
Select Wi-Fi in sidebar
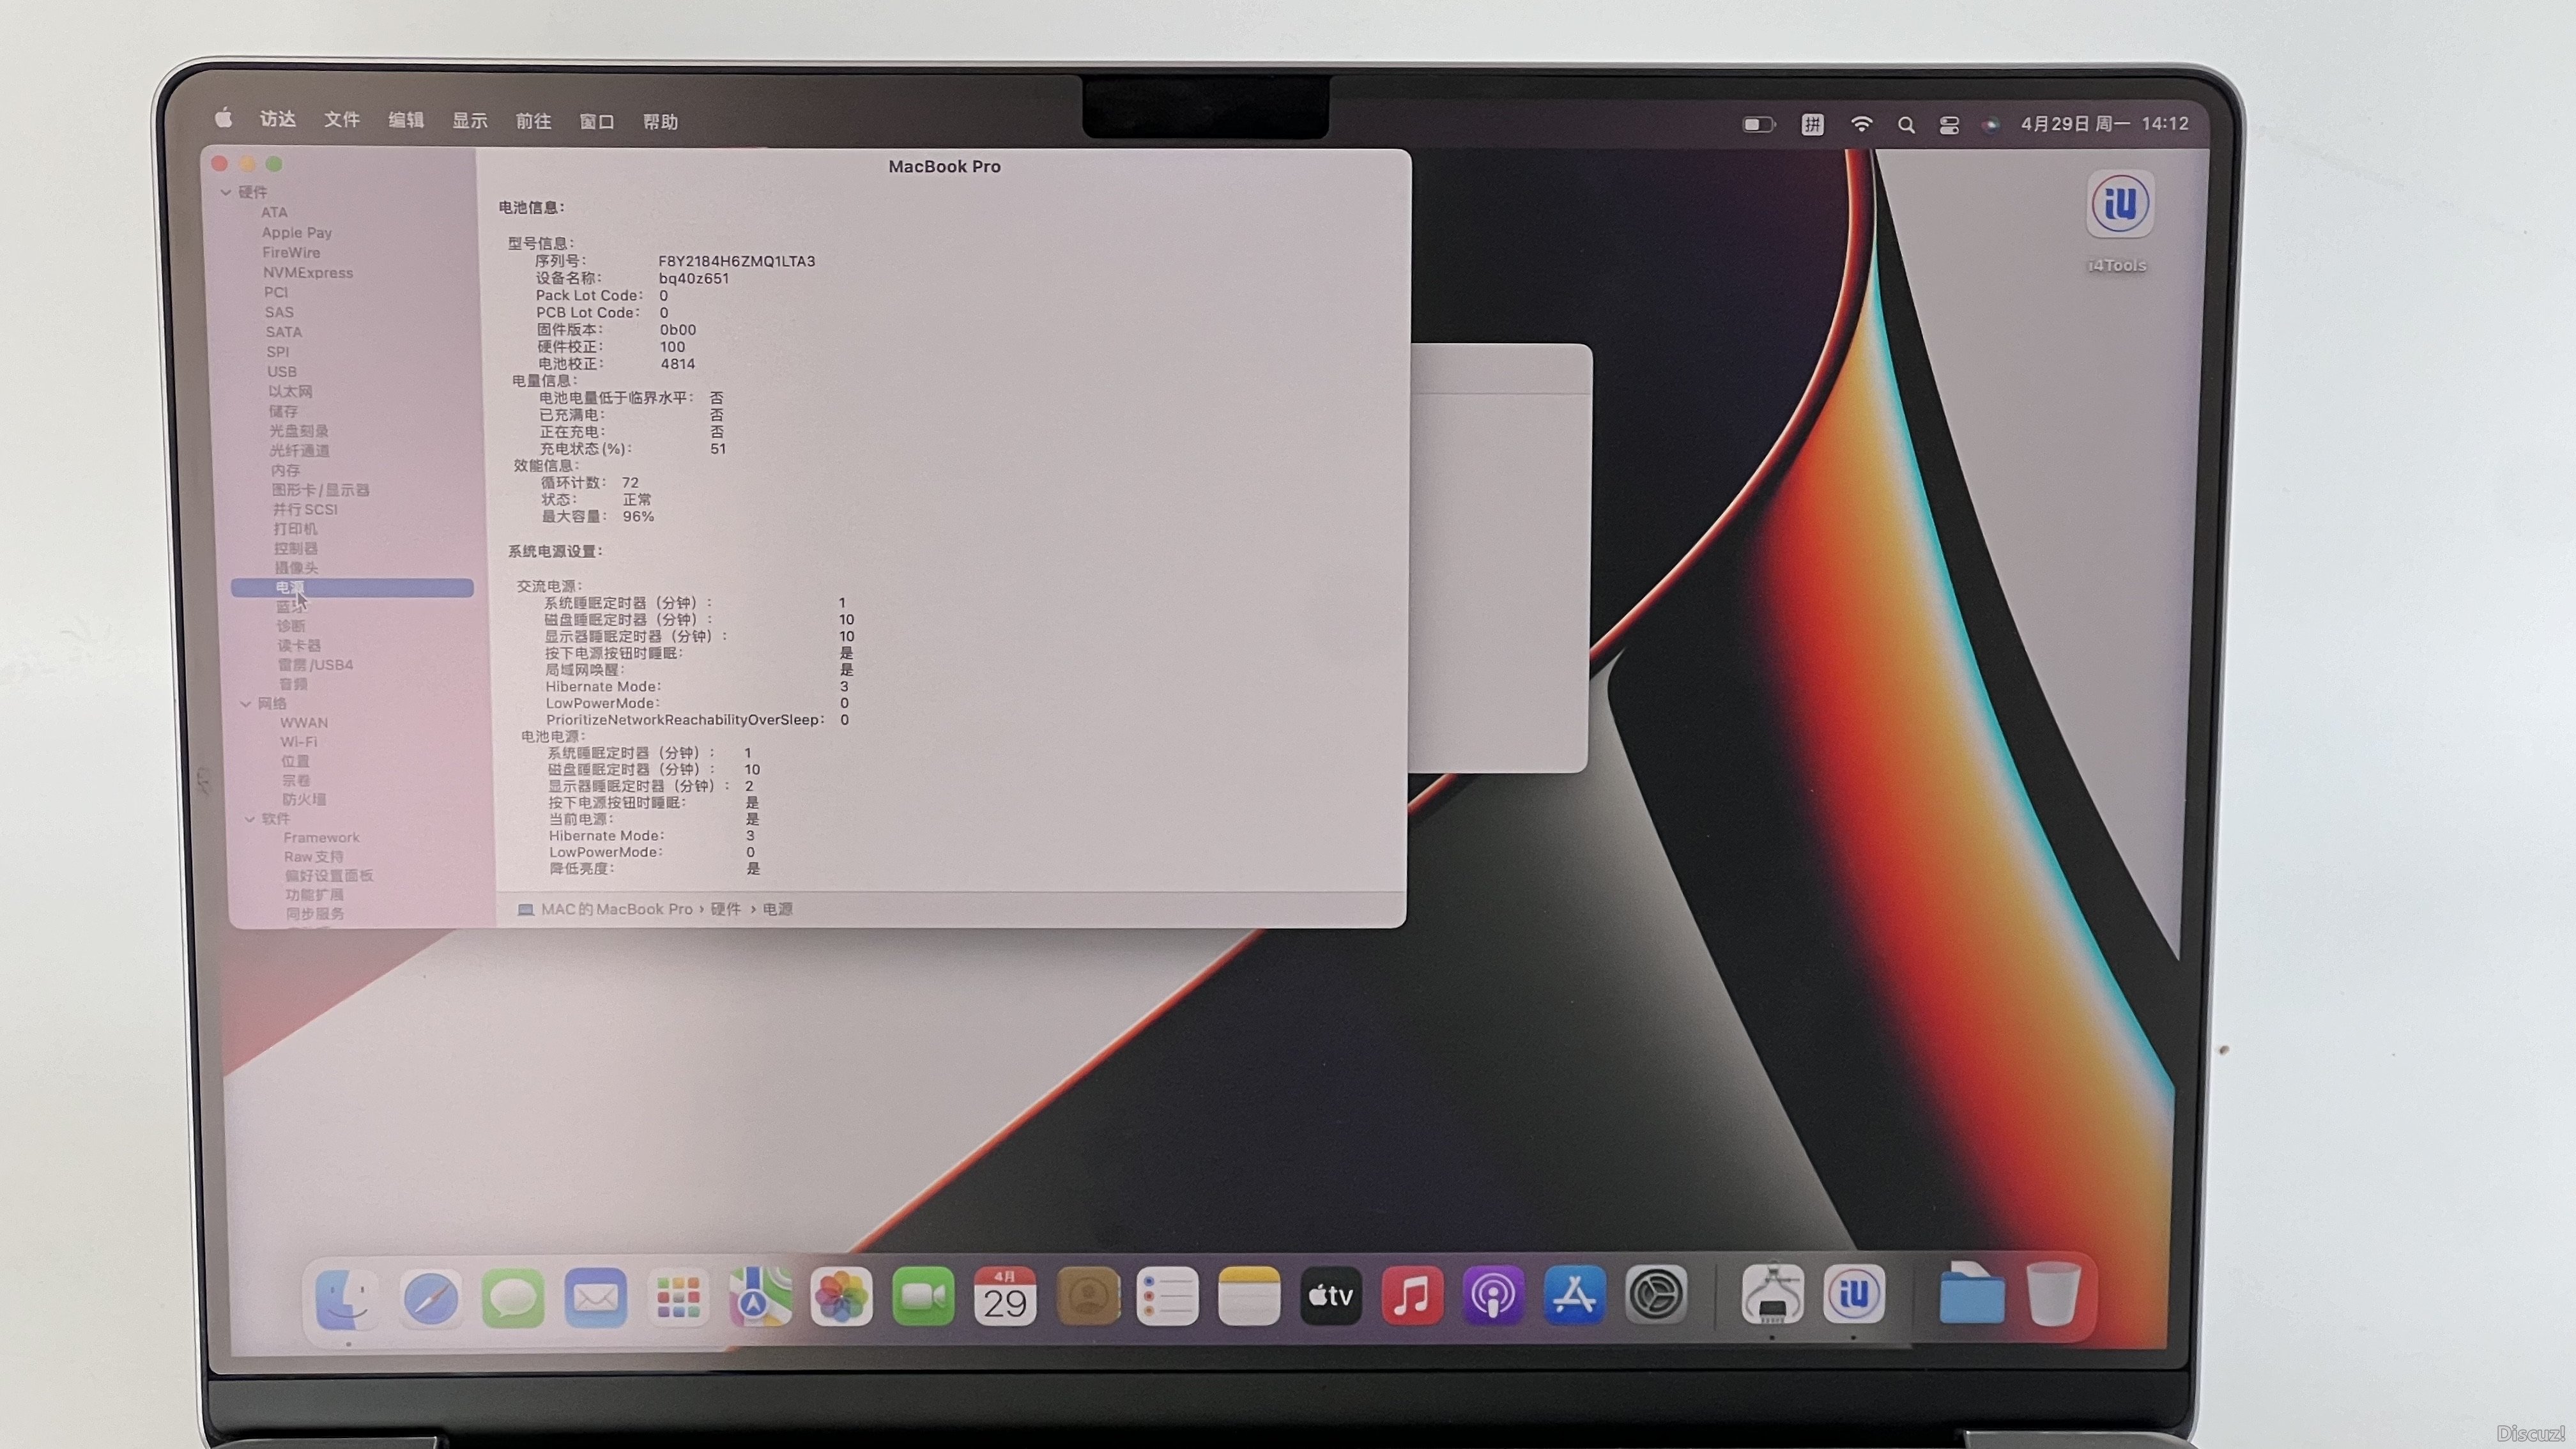(298, 742)
